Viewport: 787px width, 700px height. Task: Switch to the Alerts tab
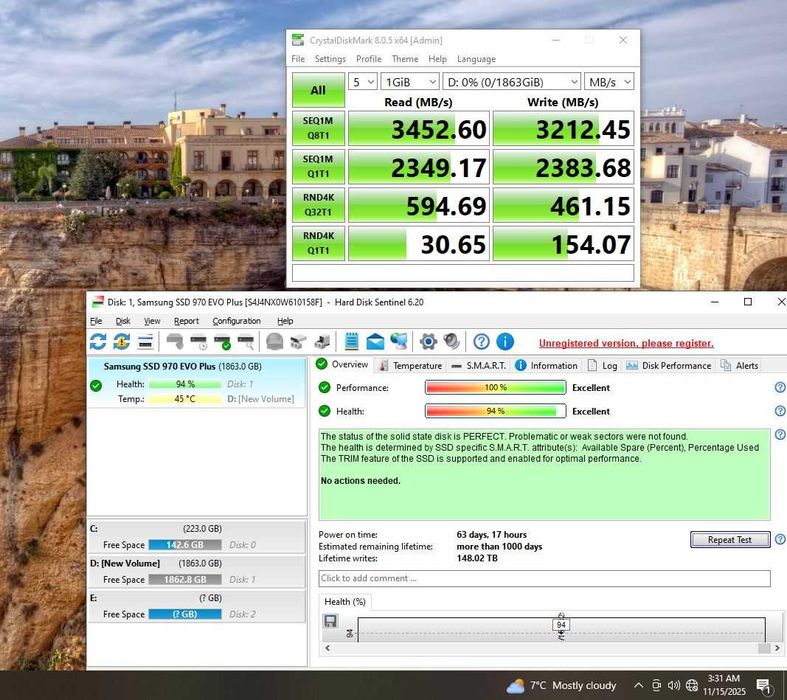[x=740, y=365]
